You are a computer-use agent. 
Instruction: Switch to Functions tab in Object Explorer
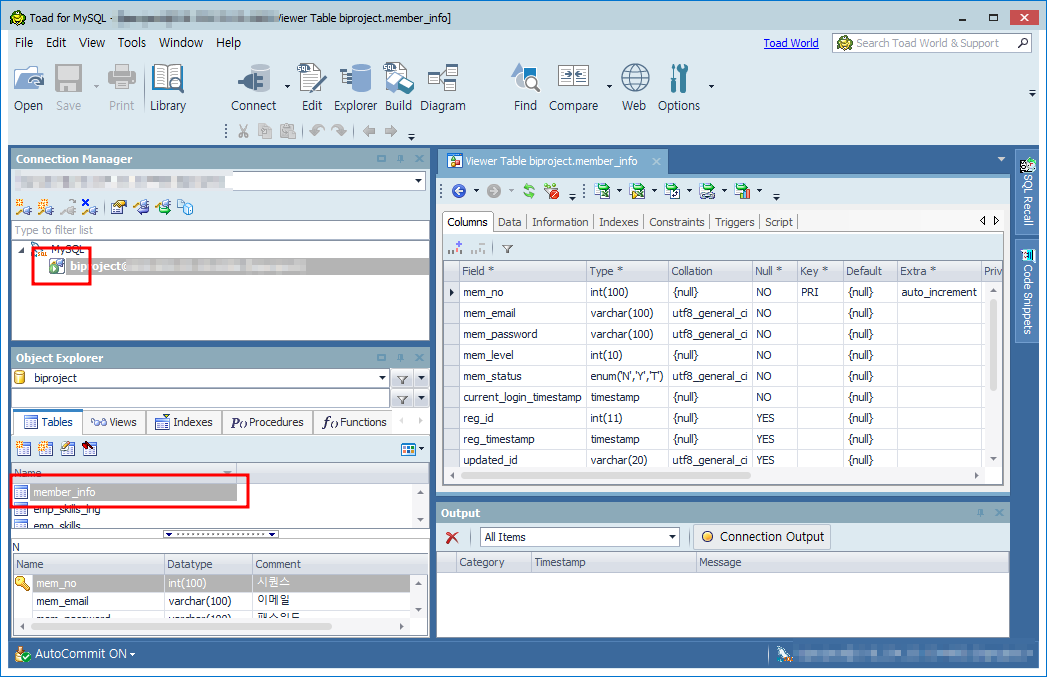tap(355, 423)
